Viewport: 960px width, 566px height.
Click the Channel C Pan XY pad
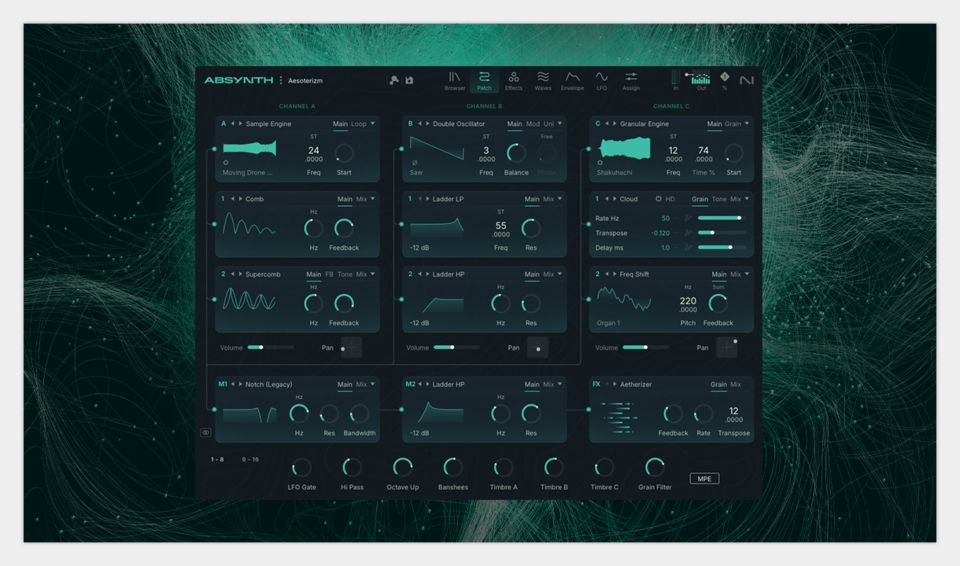pyautogui.click(x=727, y=347)
